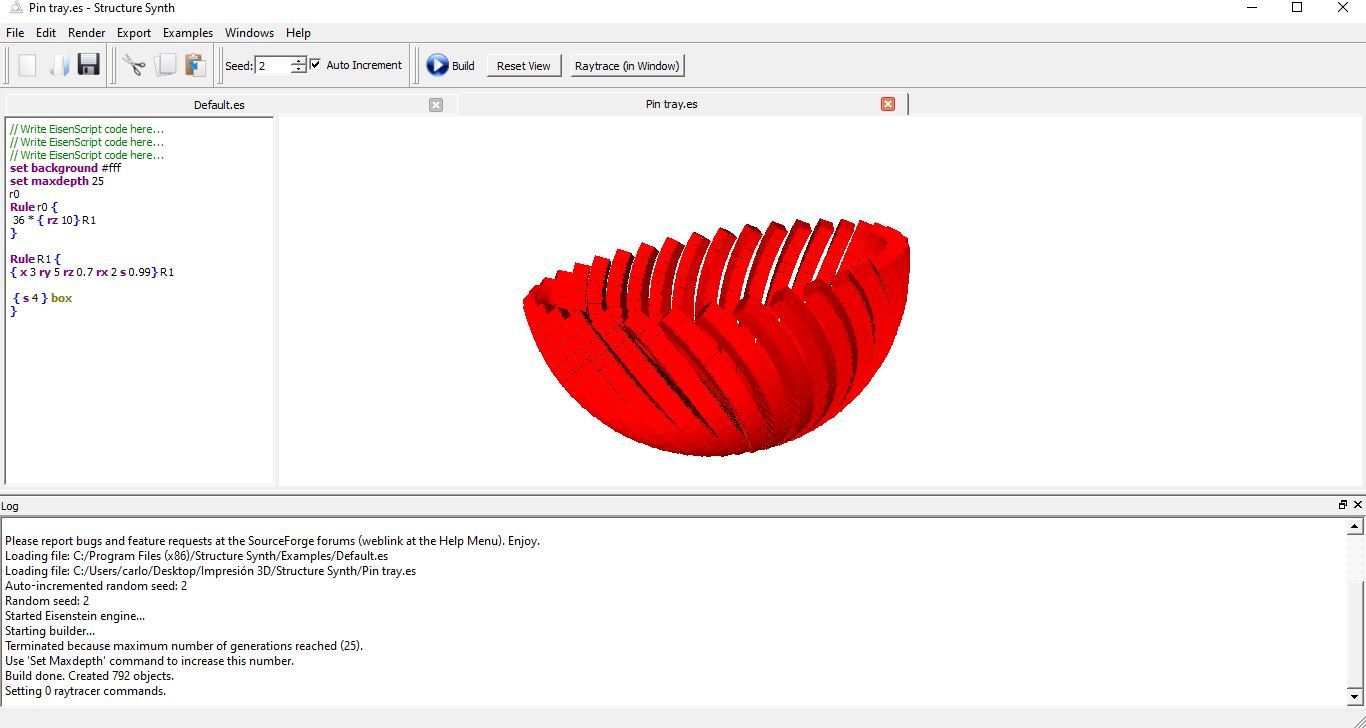This screenshot has height=728, width=1366.
Task: Click the Structure Synth title bar app icon
Action: [15, 8]
